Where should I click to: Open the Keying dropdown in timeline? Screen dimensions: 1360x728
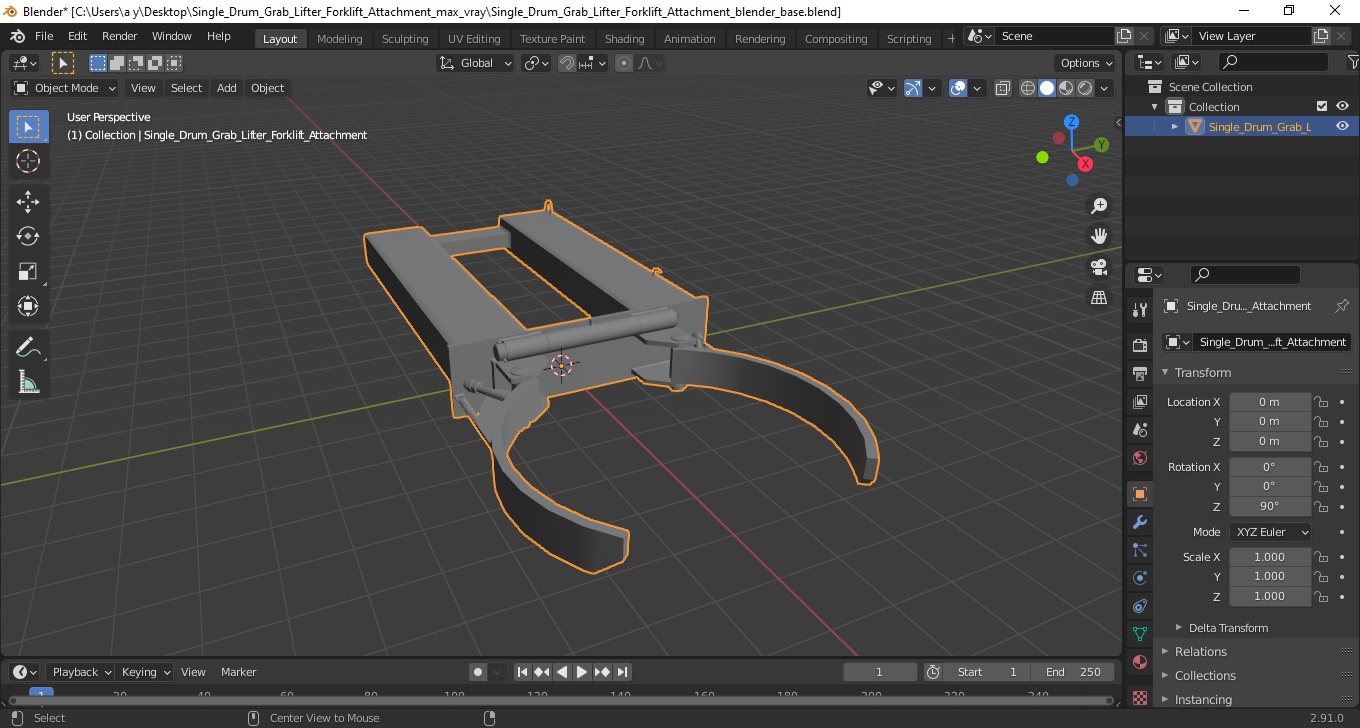click(145, 672)
